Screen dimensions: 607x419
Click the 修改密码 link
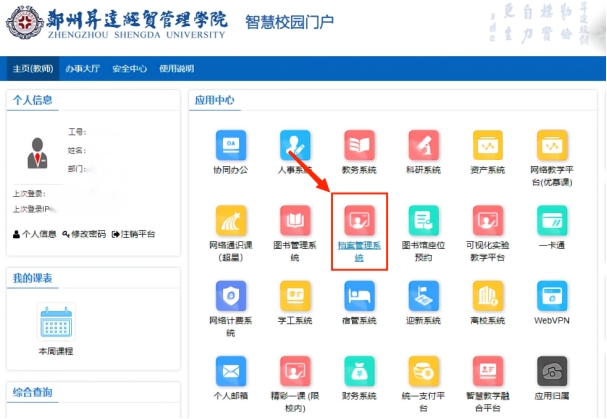tap(83, 234)
